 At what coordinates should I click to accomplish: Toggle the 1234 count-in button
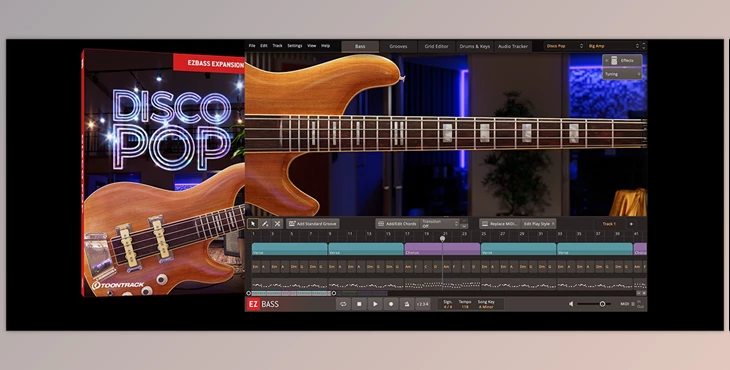click(x=423, y=304)
